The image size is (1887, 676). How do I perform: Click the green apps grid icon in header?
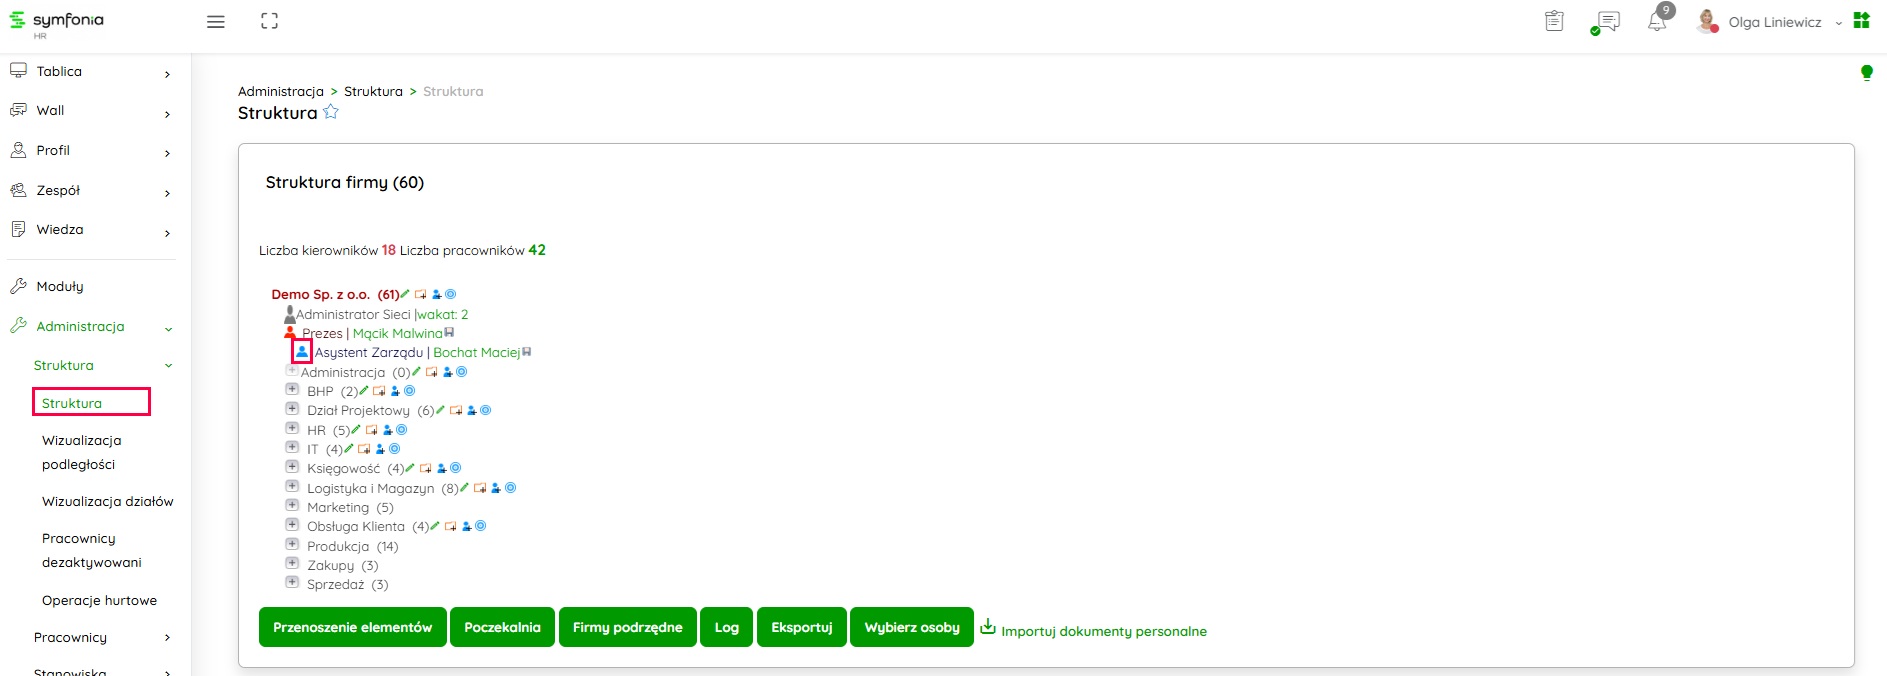[1861, 21]
